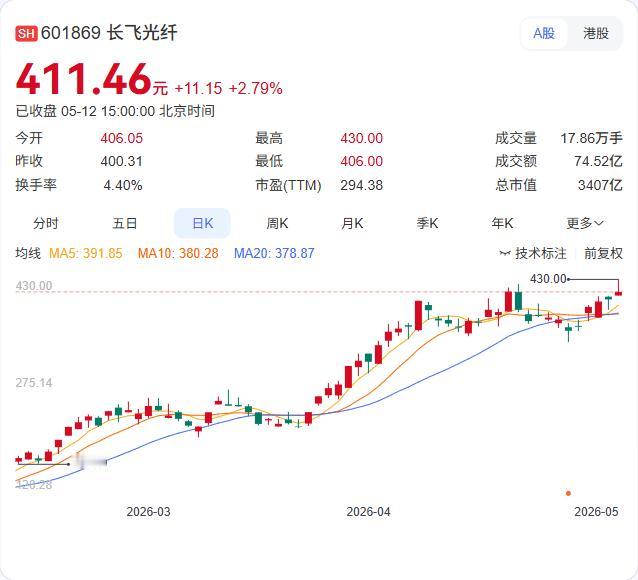The height and width of the screenshot is (580, 638).
Task: Click the current price 411.46
Action: click(x=83, y=79)
